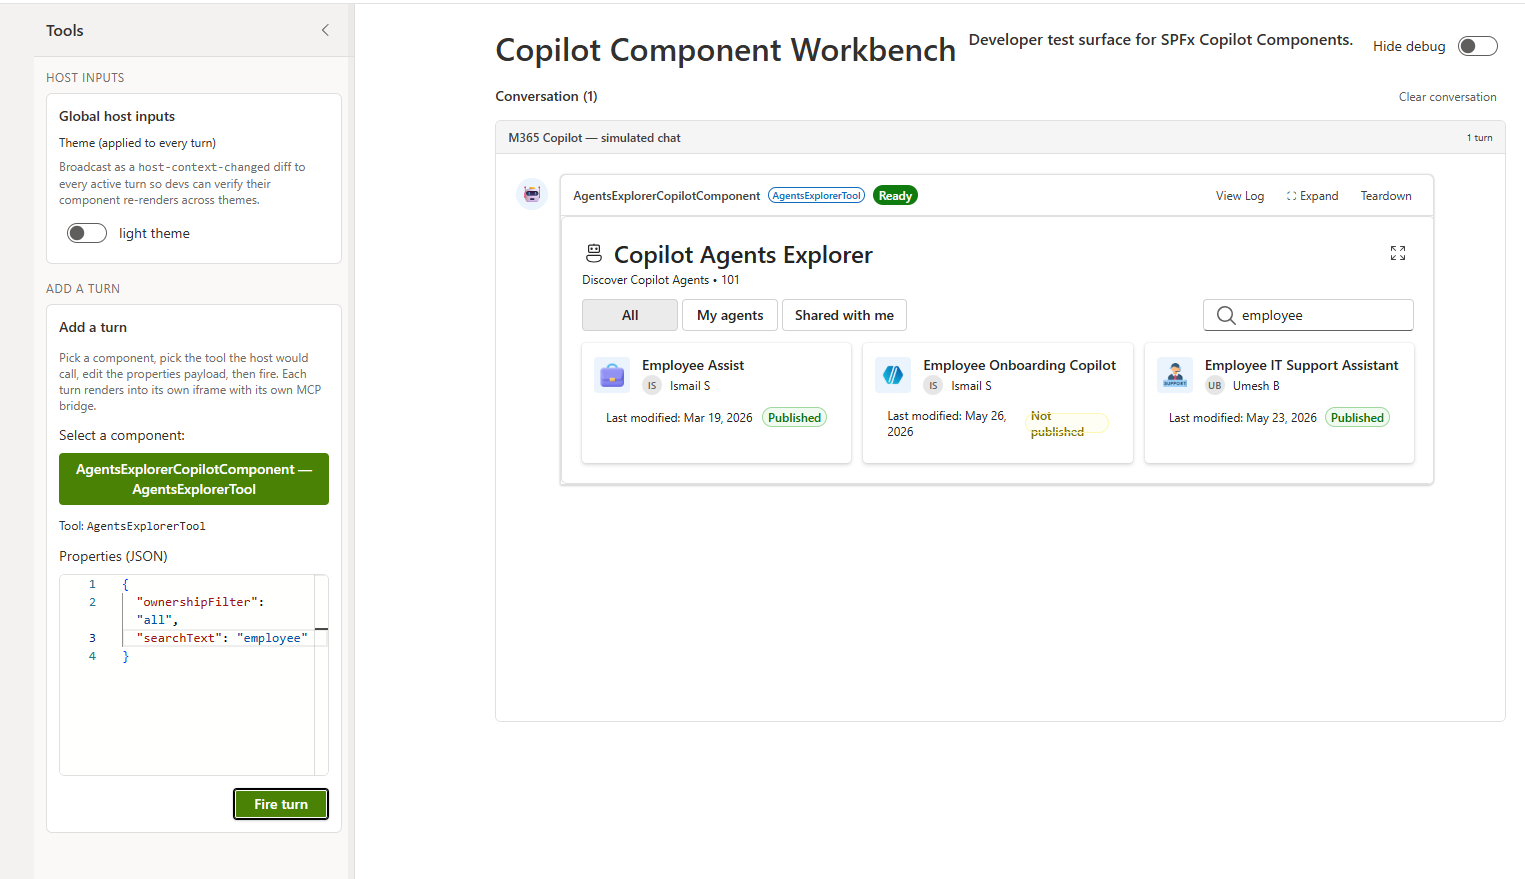This screenshot has height=879, width=1525.
Task: Click the Conversation (1) heading
Action: click(x=546, y=96)
